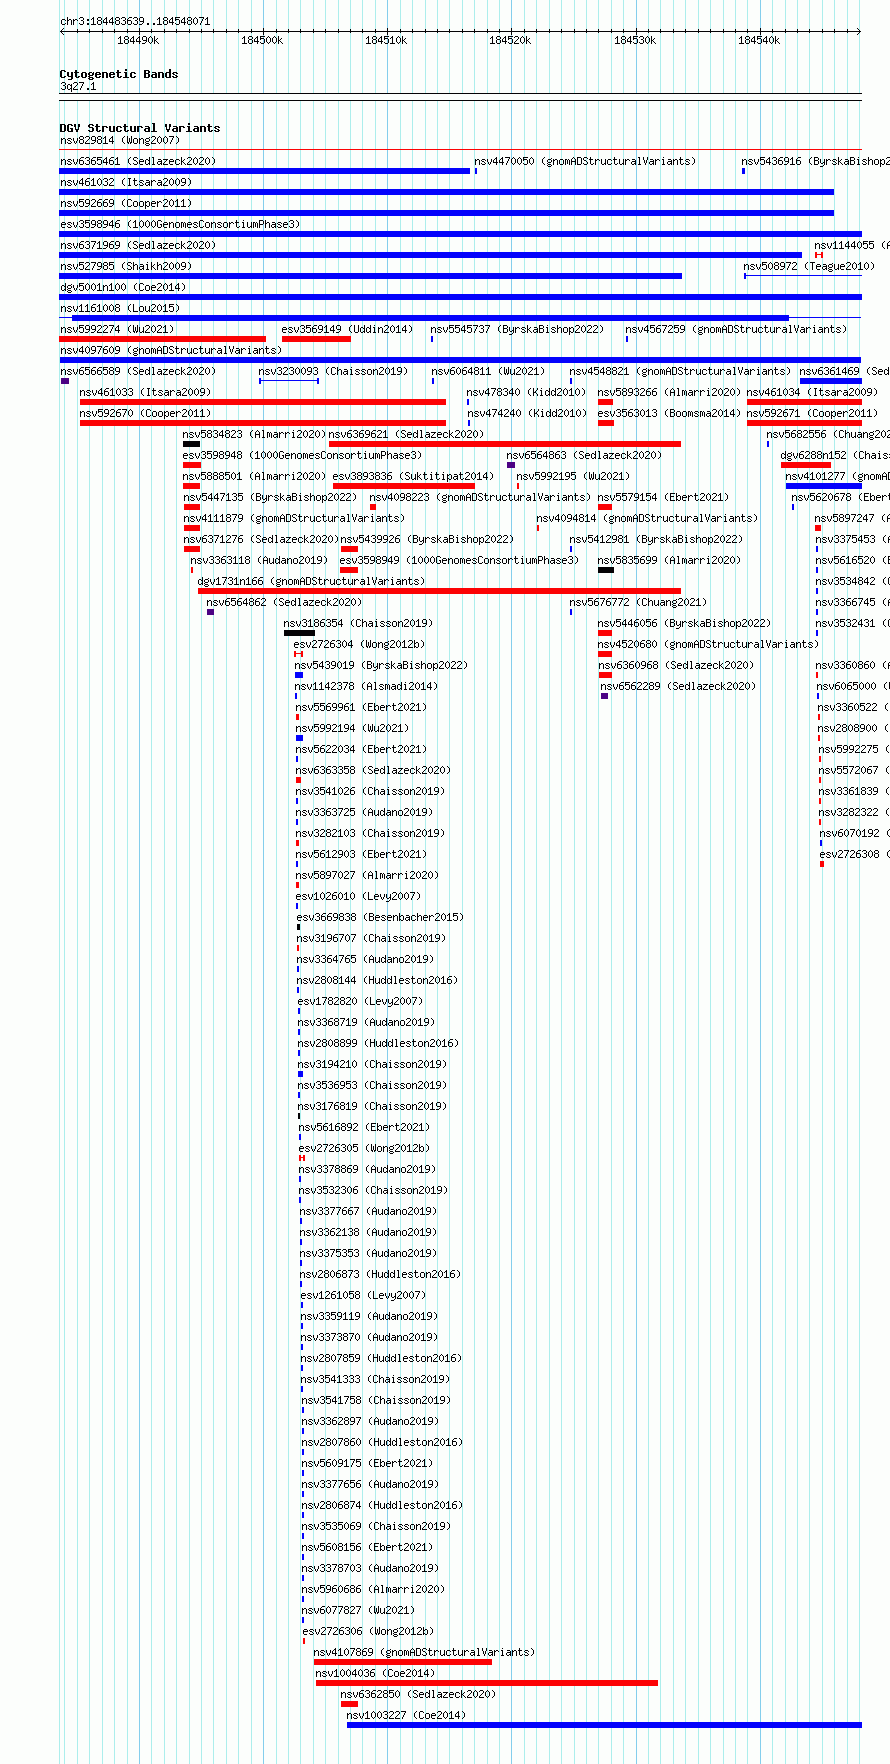Click nsv1003227 (Coe2014) label
The width and height of the screenshot is (890, 1764).
407,1715
